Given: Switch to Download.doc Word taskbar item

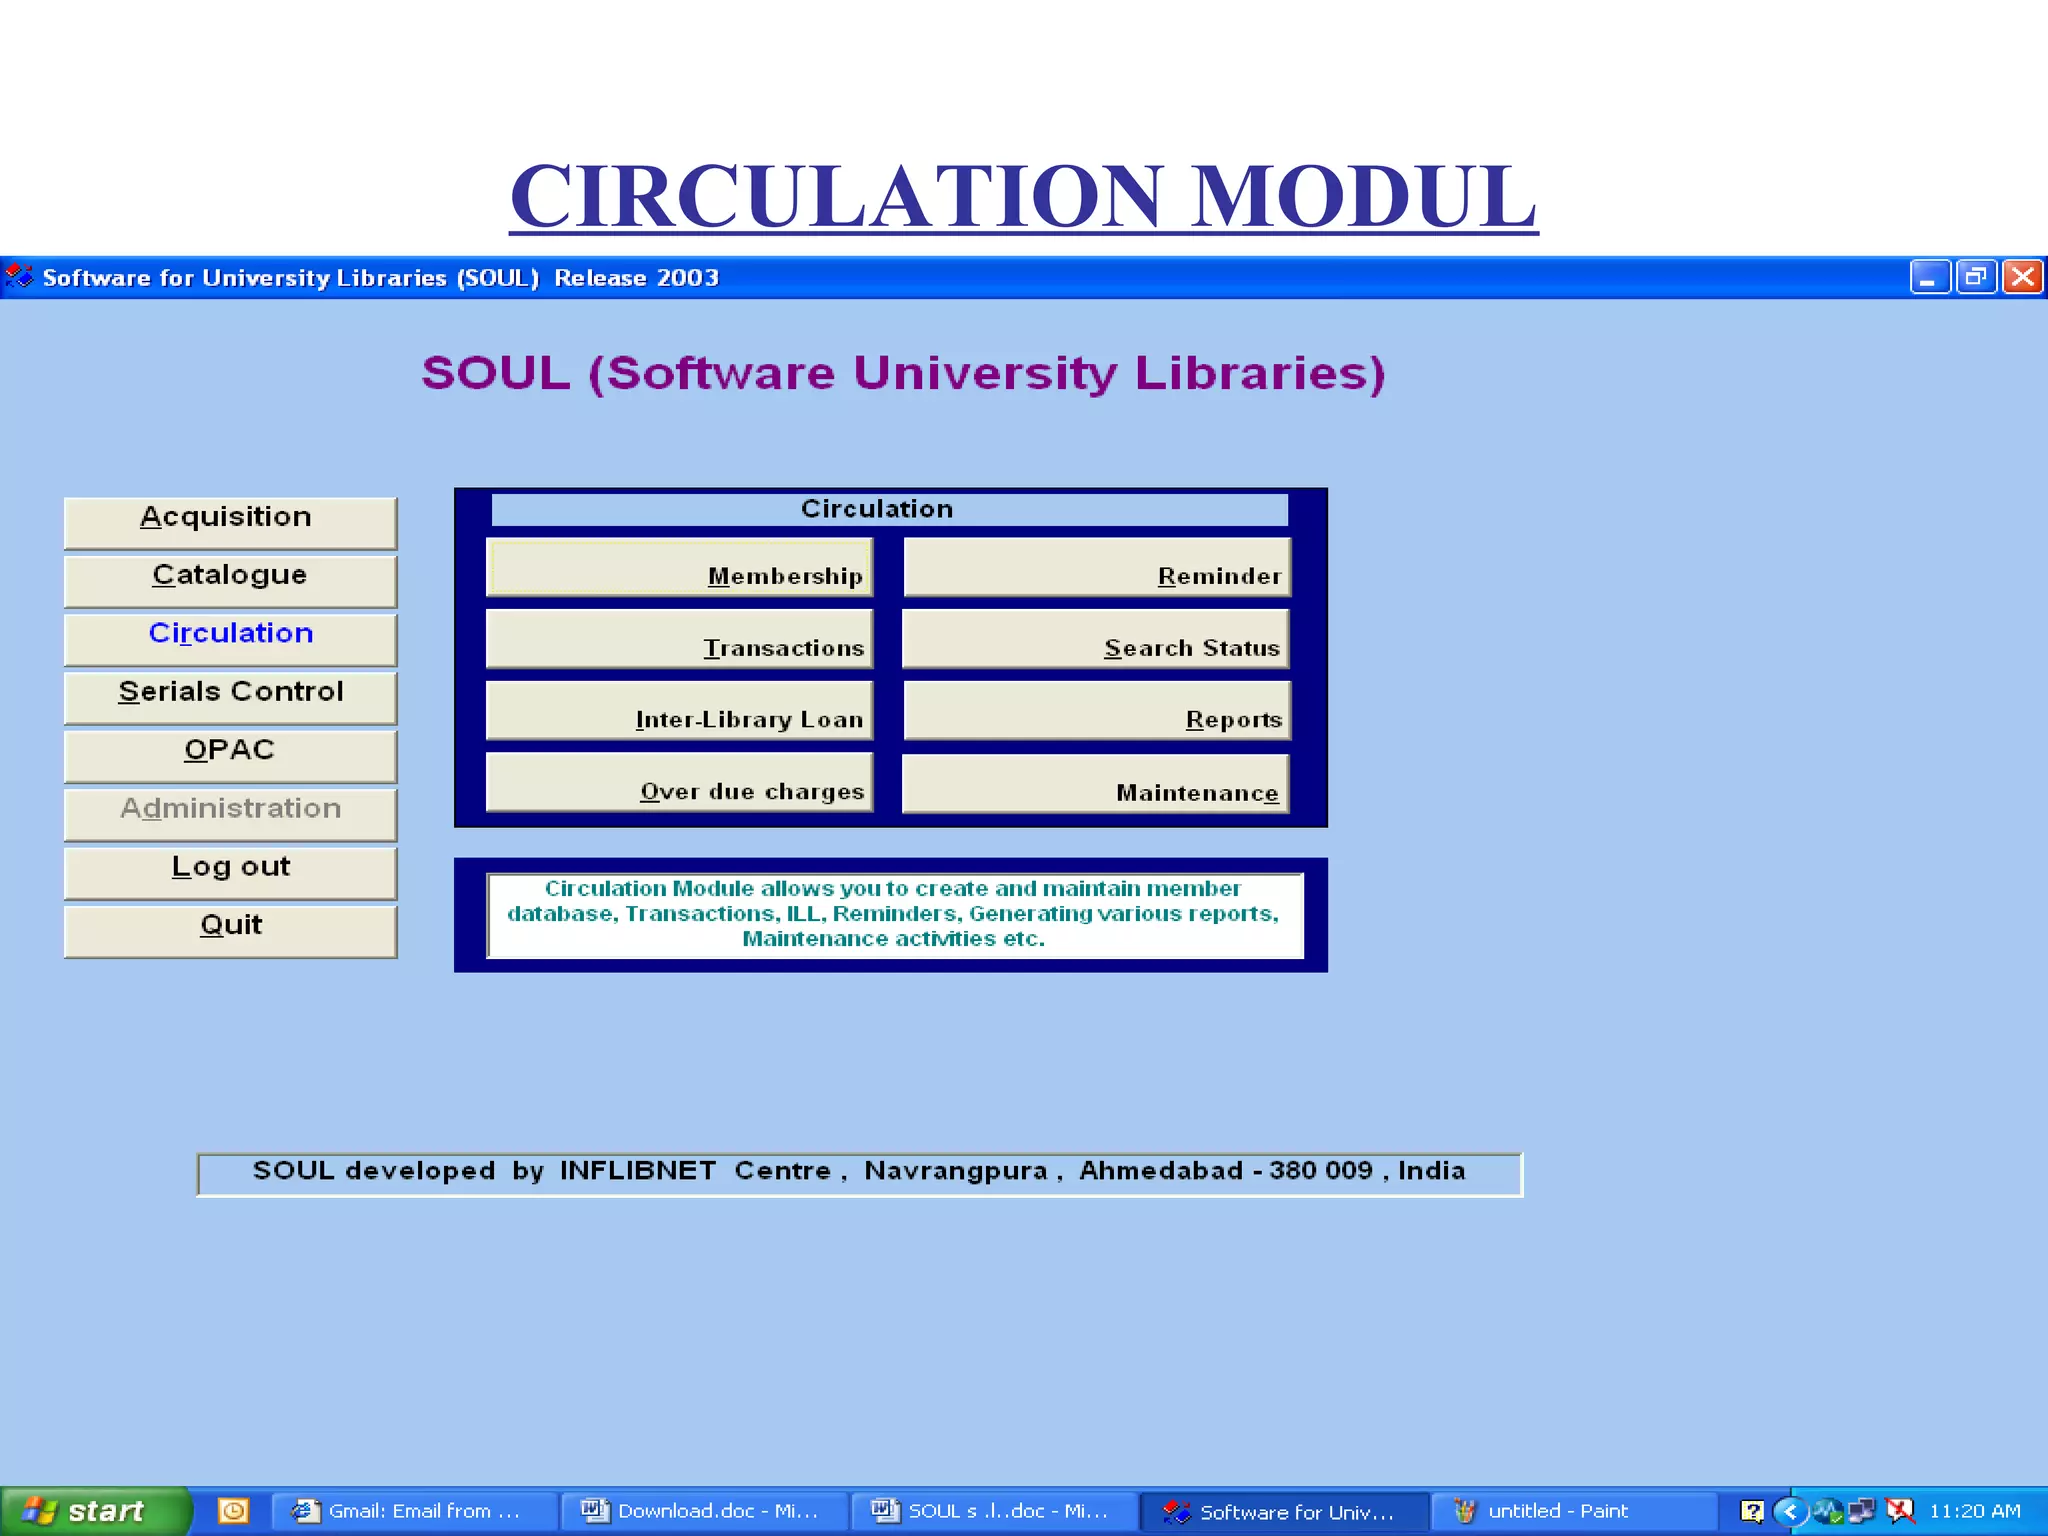Looking at the screenshot, I should 704,1511.
